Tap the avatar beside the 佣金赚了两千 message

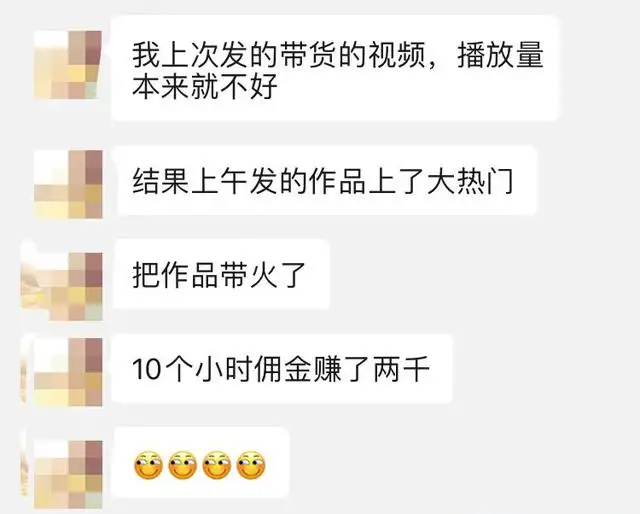pyautogui.click(x=68, y=372)
